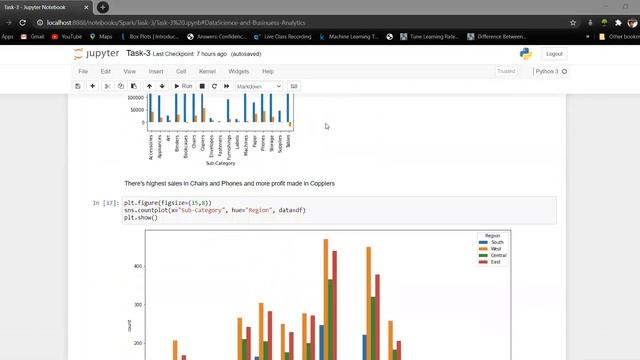Screen dimensions: 640x360
Task: Open the Live Class Recording bookmark
Action: tap(282, 37)
